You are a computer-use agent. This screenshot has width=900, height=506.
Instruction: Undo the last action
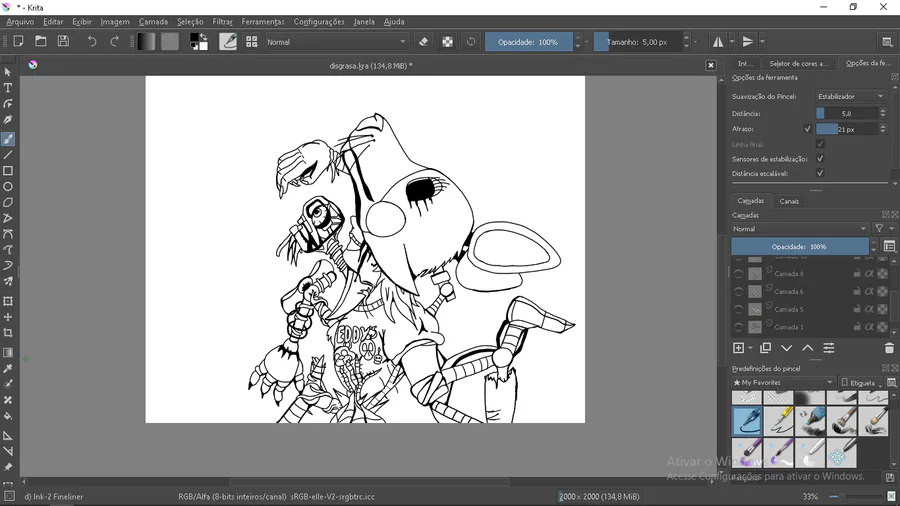click(x=92, y=41)
